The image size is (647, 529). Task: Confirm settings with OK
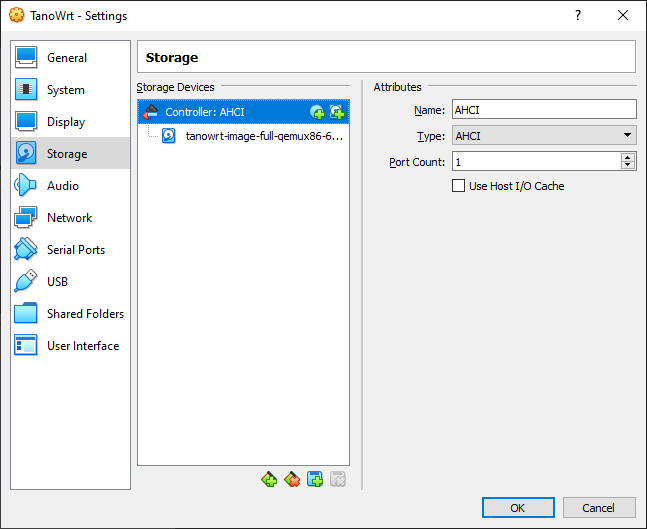[518, 508]
